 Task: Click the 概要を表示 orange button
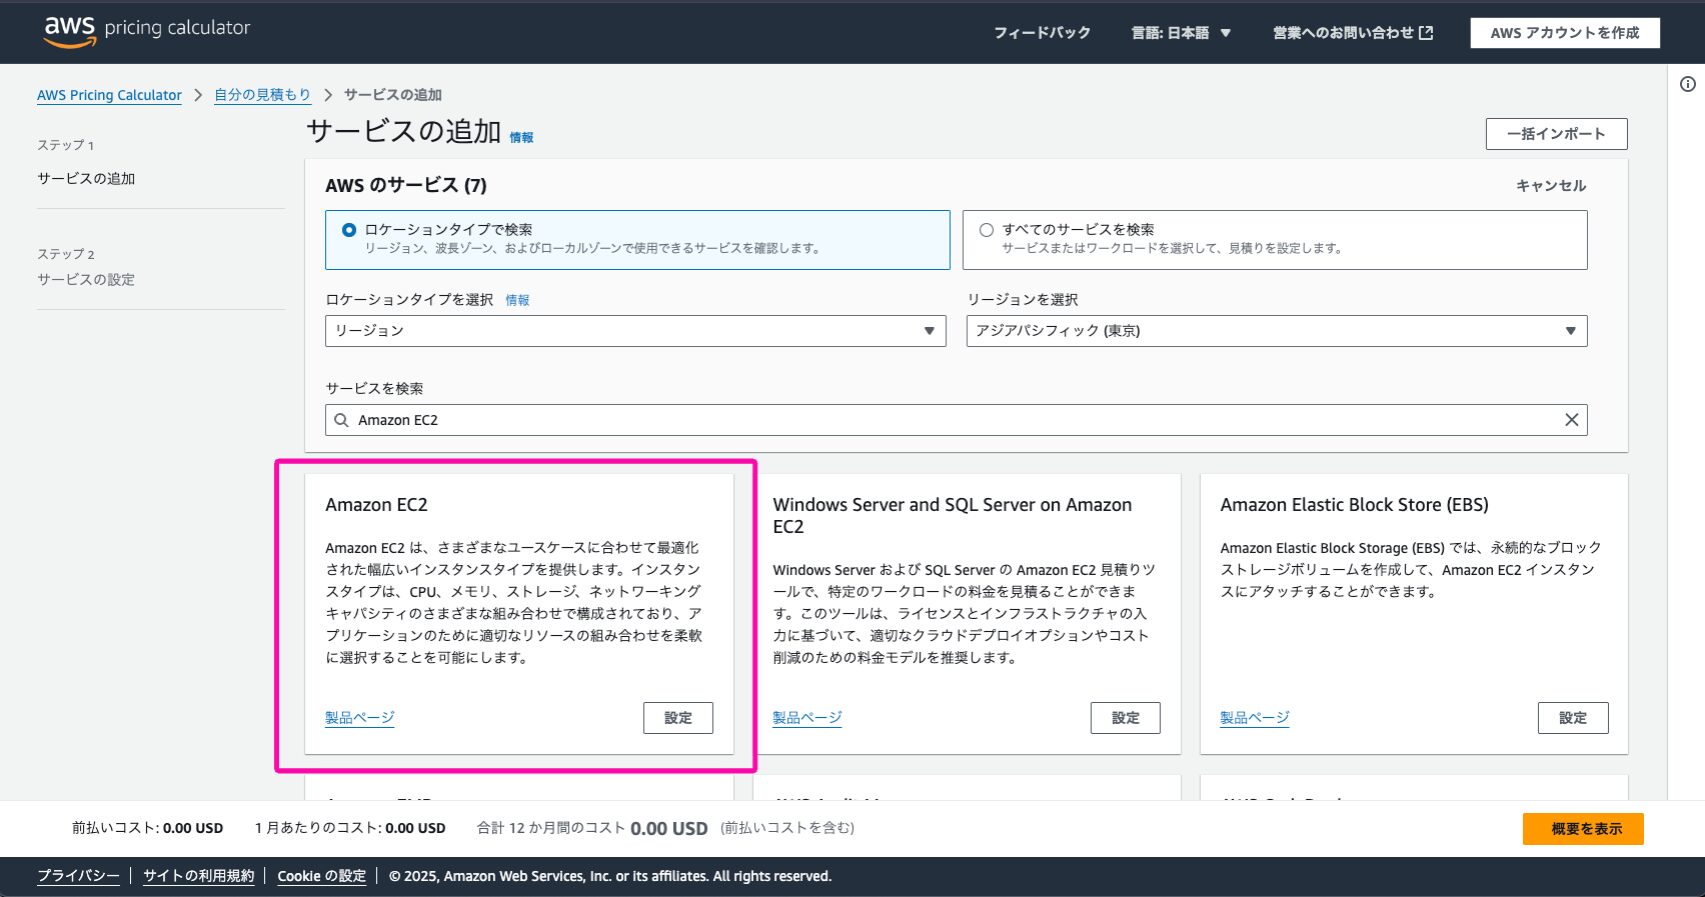pyautogui.click(x=1583, y=829)
